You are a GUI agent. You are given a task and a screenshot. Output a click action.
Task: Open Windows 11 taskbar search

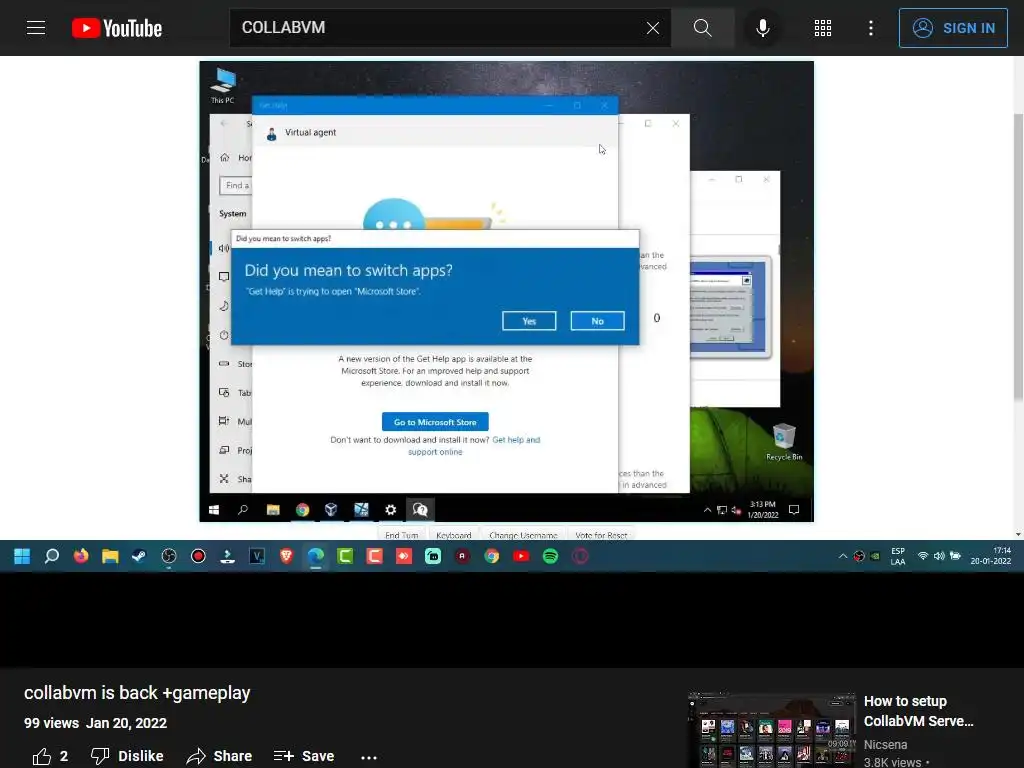pyautogui.click(x=52, y=556)
